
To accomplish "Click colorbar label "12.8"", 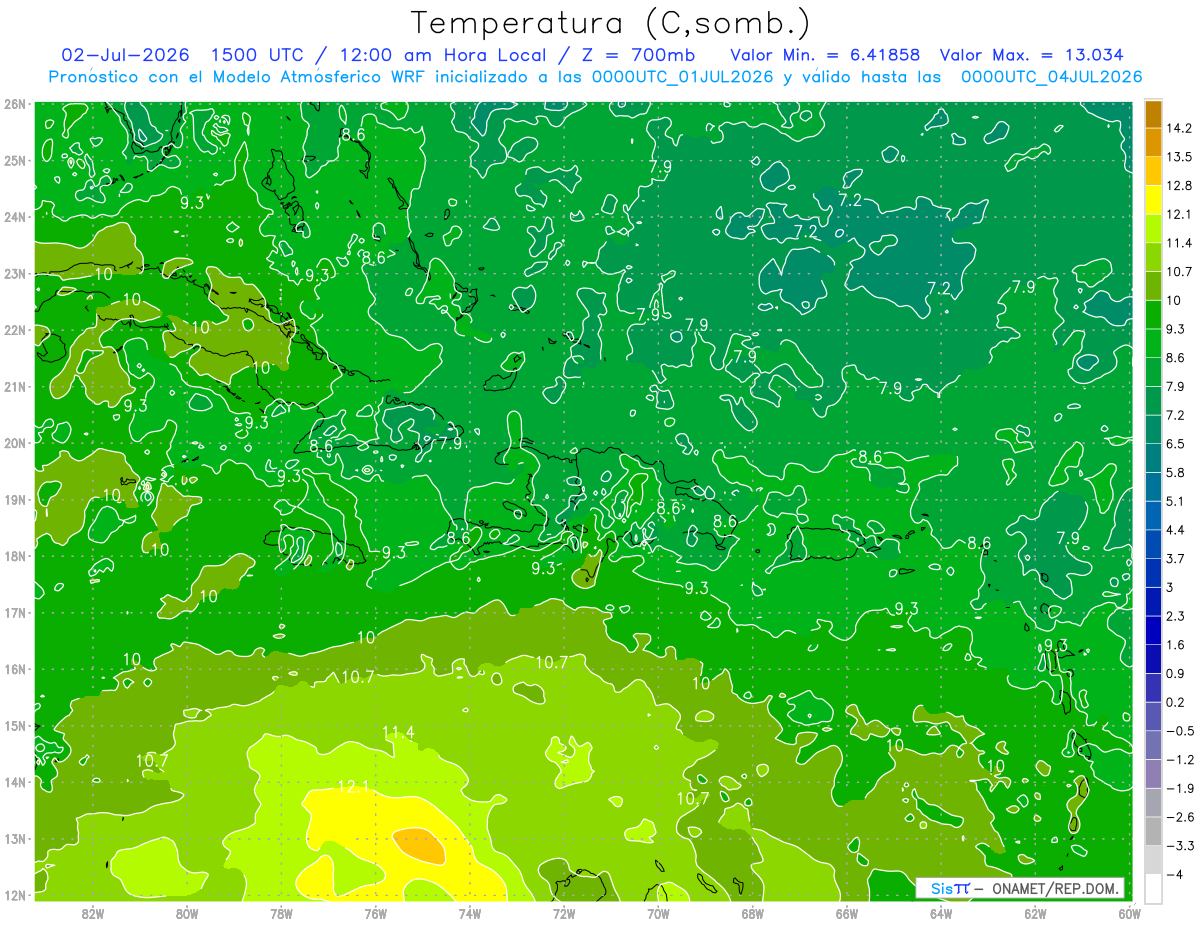I will [1179, 185].
